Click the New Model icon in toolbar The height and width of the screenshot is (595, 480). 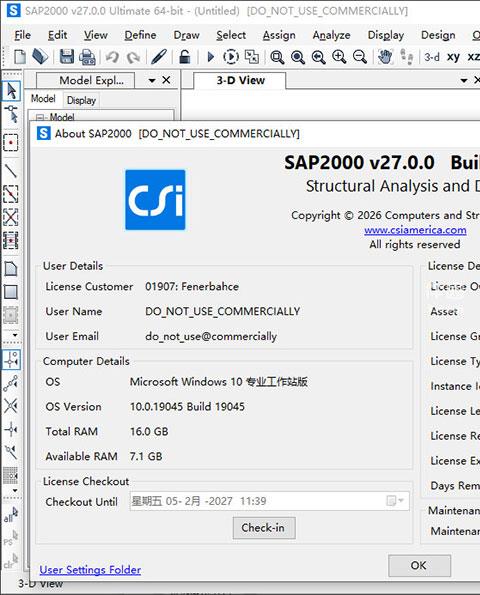pos(20,57)
